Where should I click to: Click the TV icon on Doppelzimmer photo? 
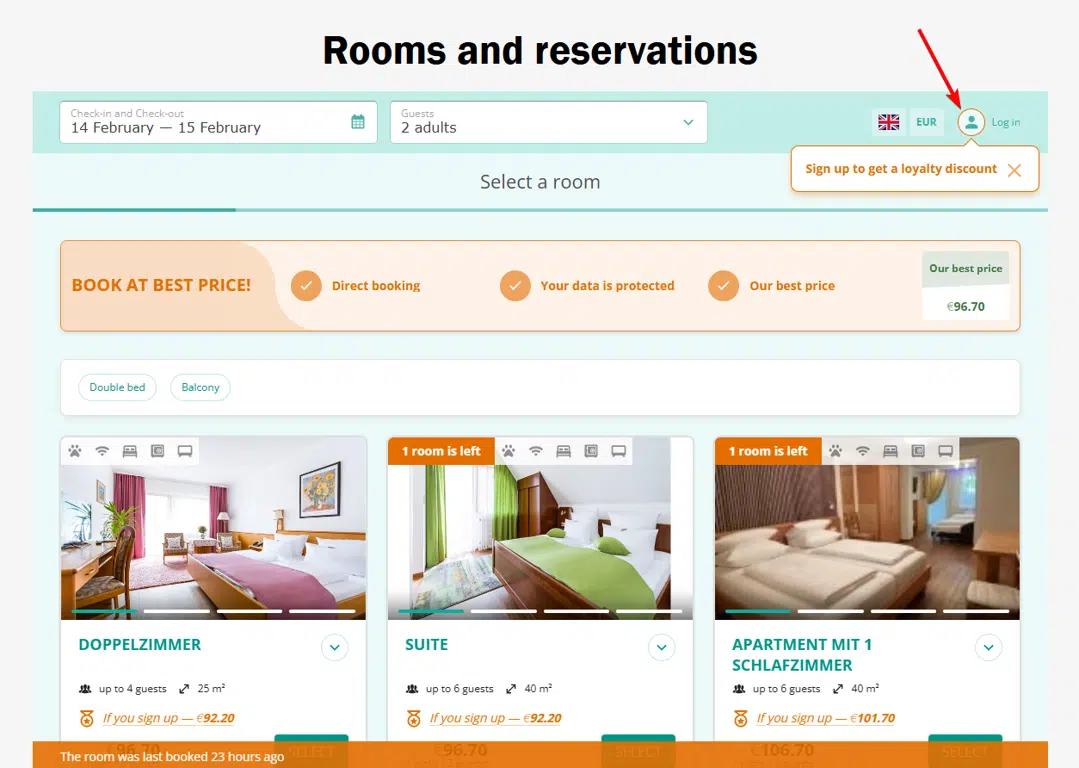click(x=185, y=451)
